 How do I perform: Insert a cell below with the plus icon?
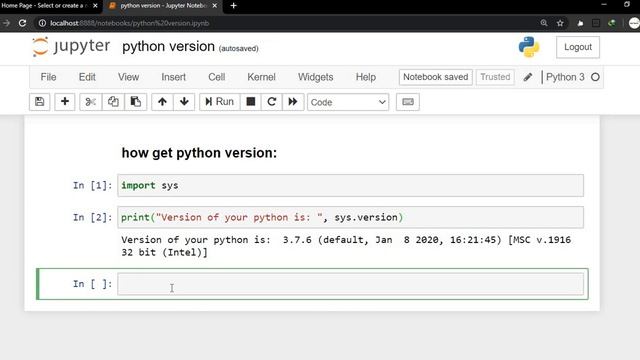pyautogui.click(x=64, y=102)
